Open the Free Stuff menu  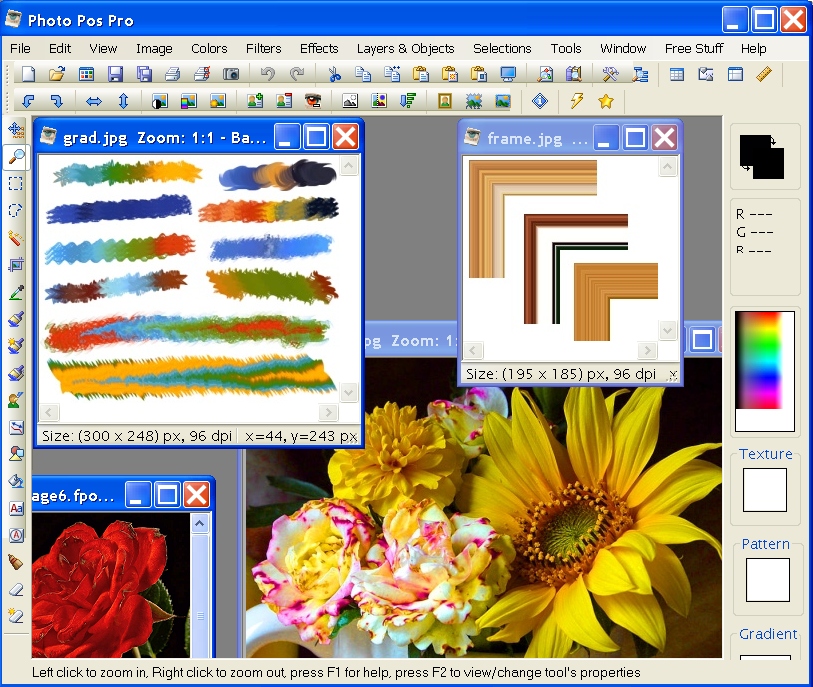tap(693, 48)
